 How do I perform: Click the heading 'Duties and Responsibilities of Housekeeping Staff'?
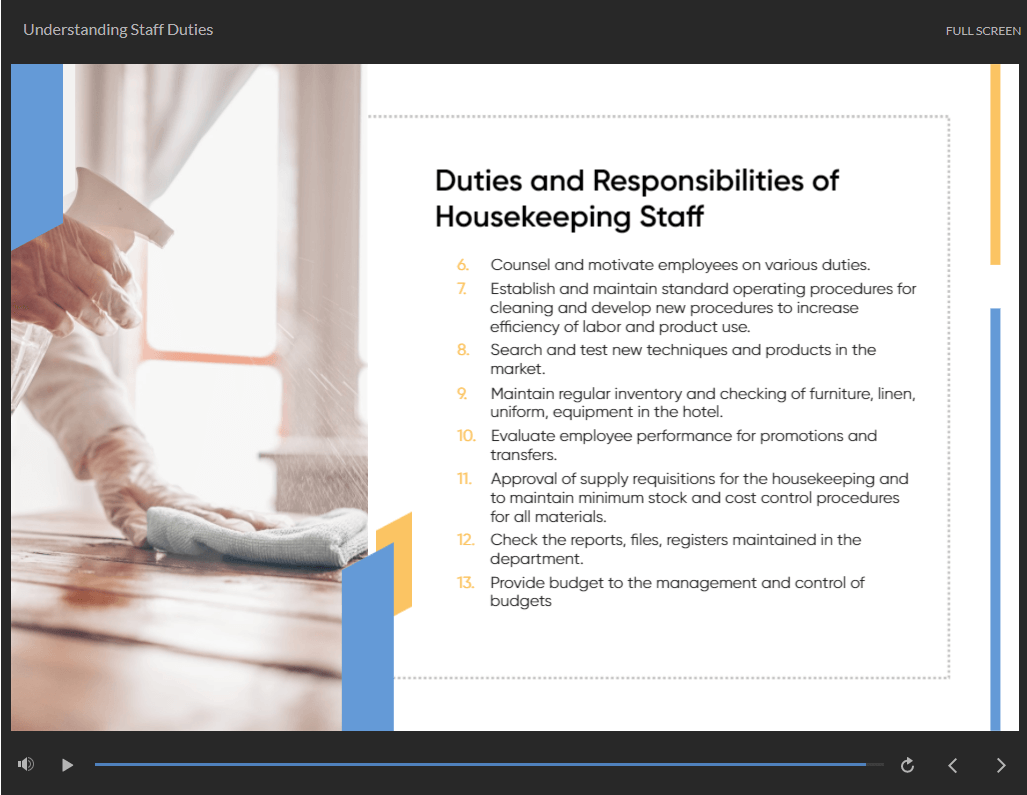click(x=636, y=198)
